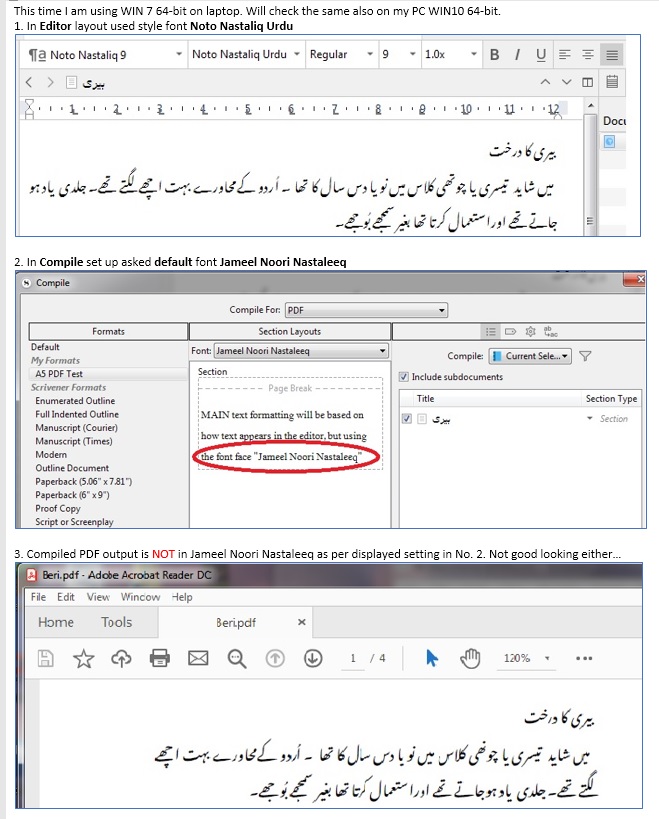This screenshot has height=819, width=659.
Task: Uncheck the بیری document row in Compile
Action: 407,418
